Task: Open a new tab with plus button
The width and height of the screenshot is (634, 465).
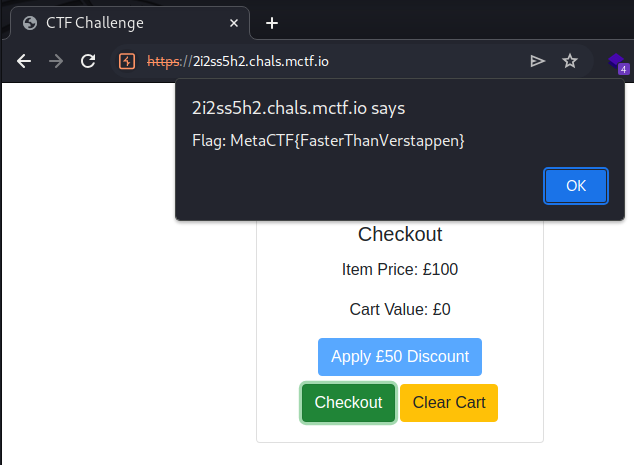Action: click(271, 22)
